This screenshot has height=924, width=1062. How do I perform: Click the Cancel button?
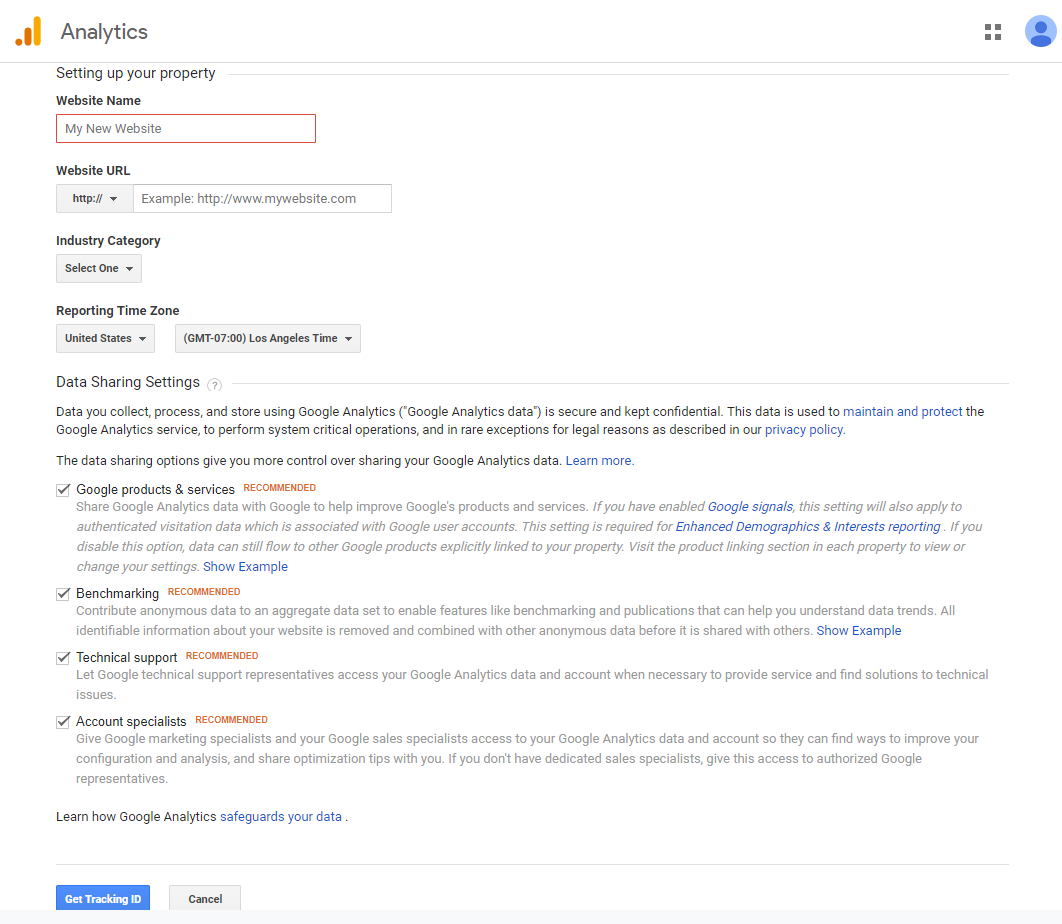(x=205, y=898)
